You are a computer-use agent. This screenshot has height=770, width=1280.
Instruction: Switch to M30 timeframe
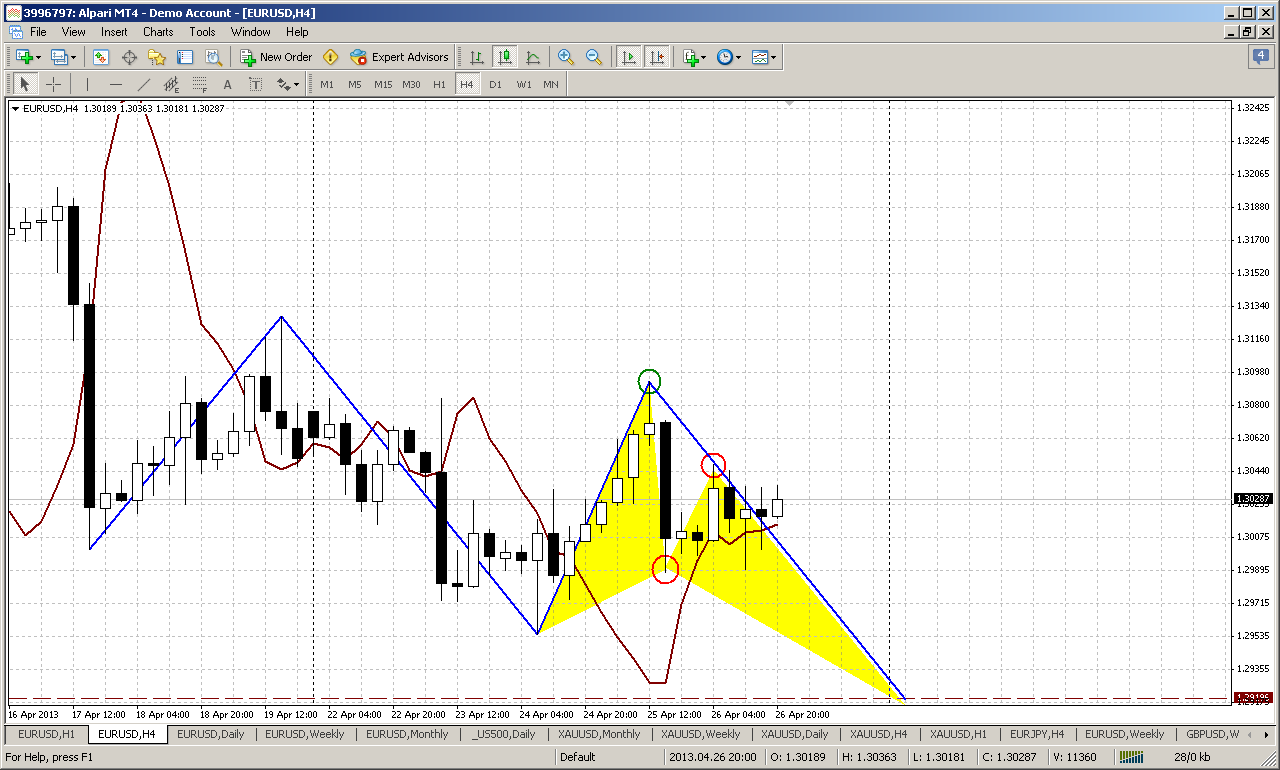[x=411, y=84]
